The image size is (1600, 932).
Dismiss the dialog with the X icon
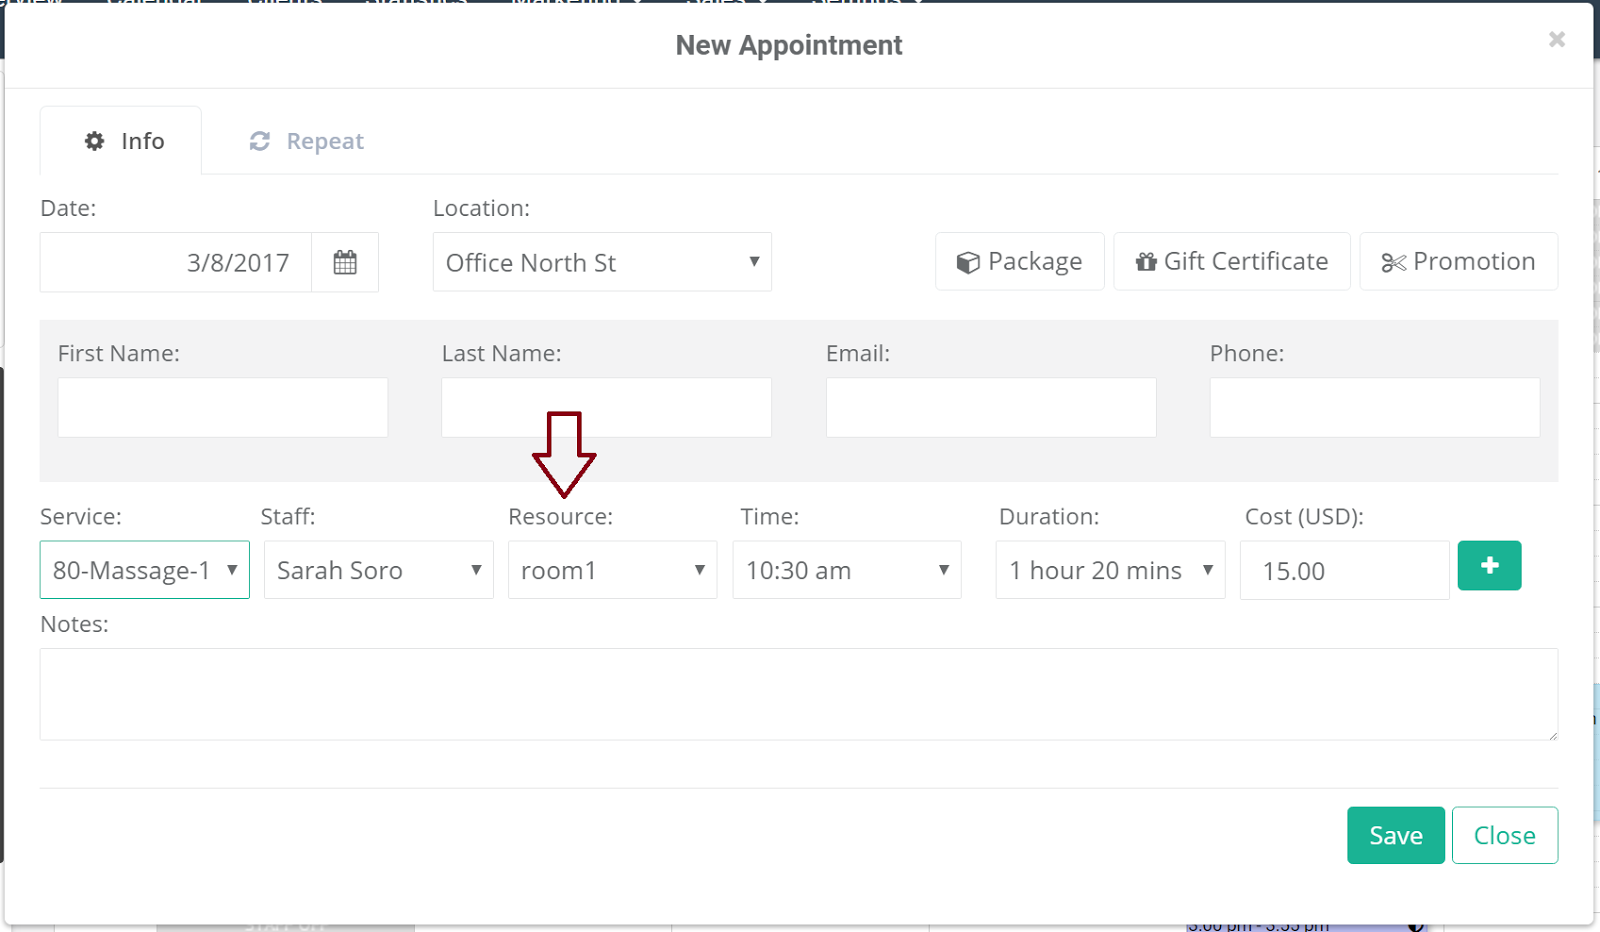[x=1556, y=39]
